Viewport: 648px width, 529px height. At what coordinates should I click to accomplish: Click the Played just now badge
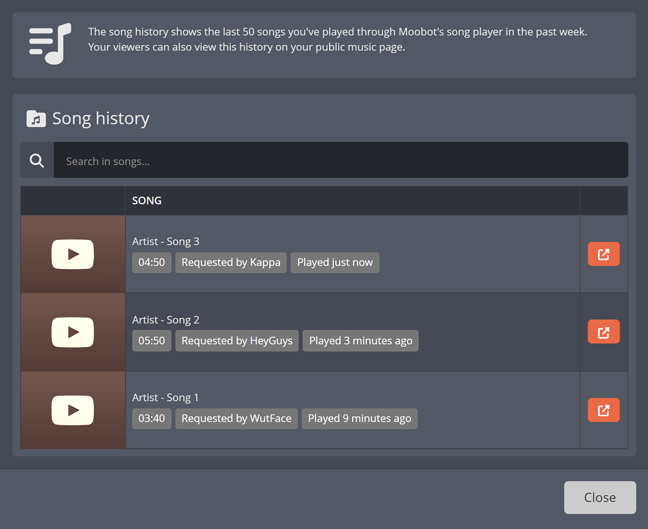[335, 263]
